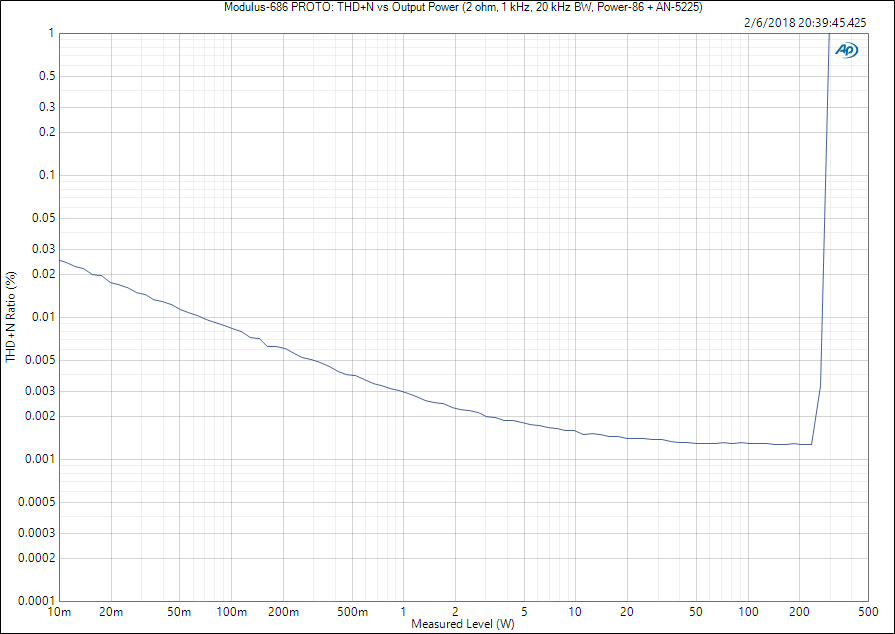Click the x-axis value 50m
The width and height of the screenshot is (895, 634).
(179, 612)
